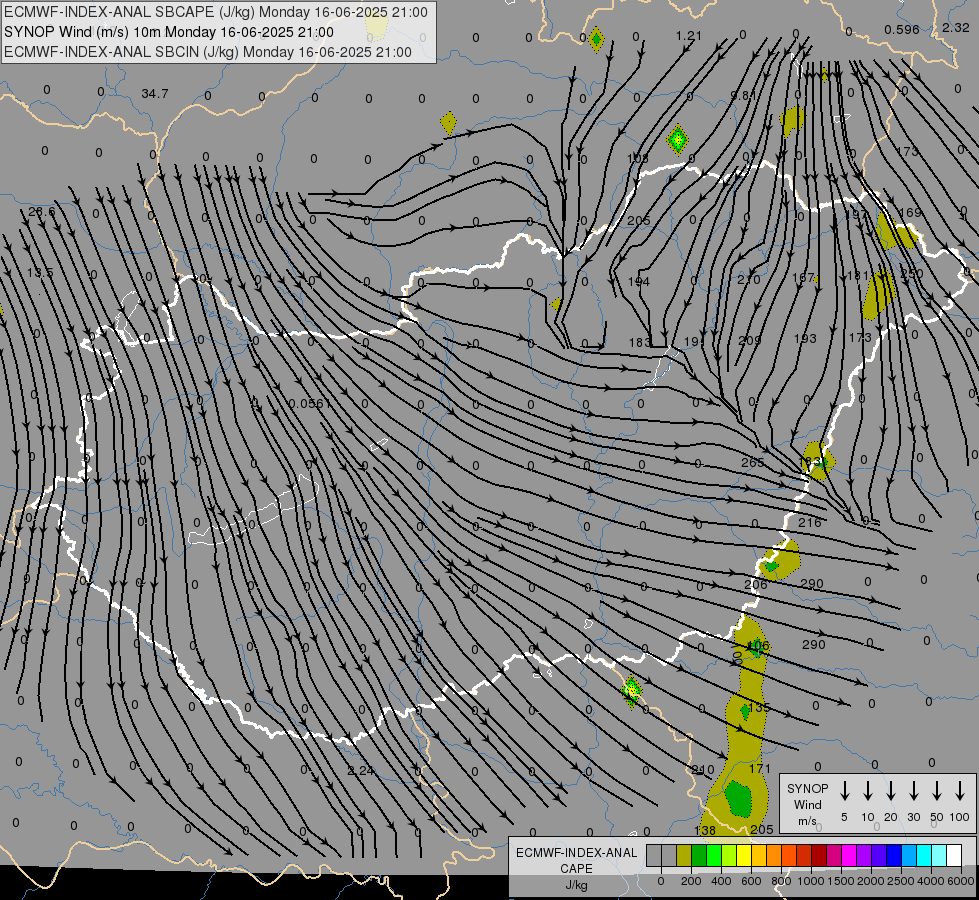
Task: Click the ECMWF-INDEX-ANAL CAPE legend label
Action: 576,869
